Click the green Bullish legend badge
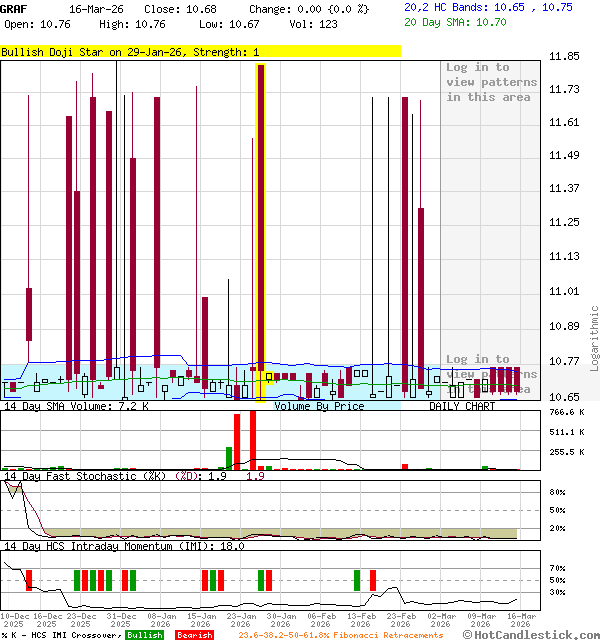Image resolution: width=600 pixels, height=640 pixels. (145, 635)
